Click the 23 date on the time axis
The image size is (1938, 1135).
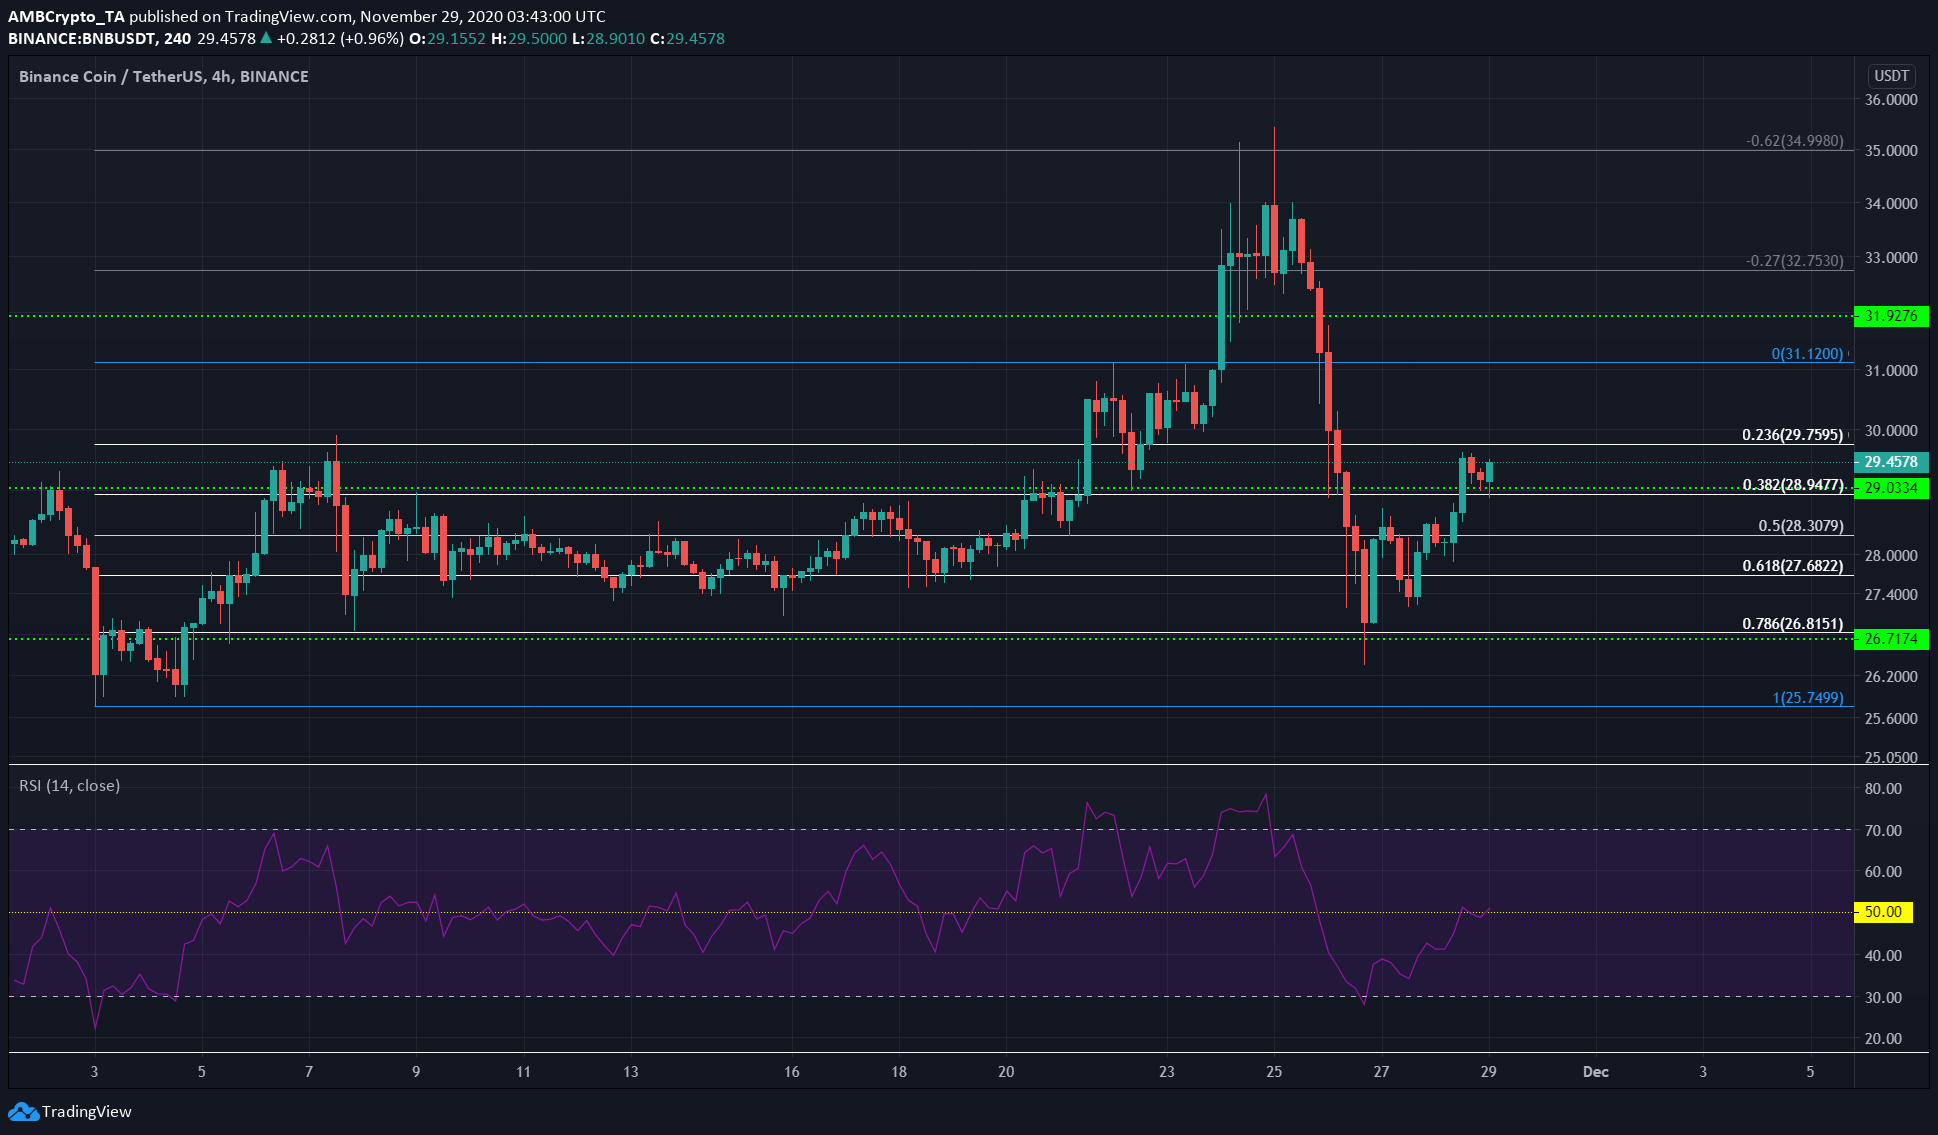[1167, 1072]
